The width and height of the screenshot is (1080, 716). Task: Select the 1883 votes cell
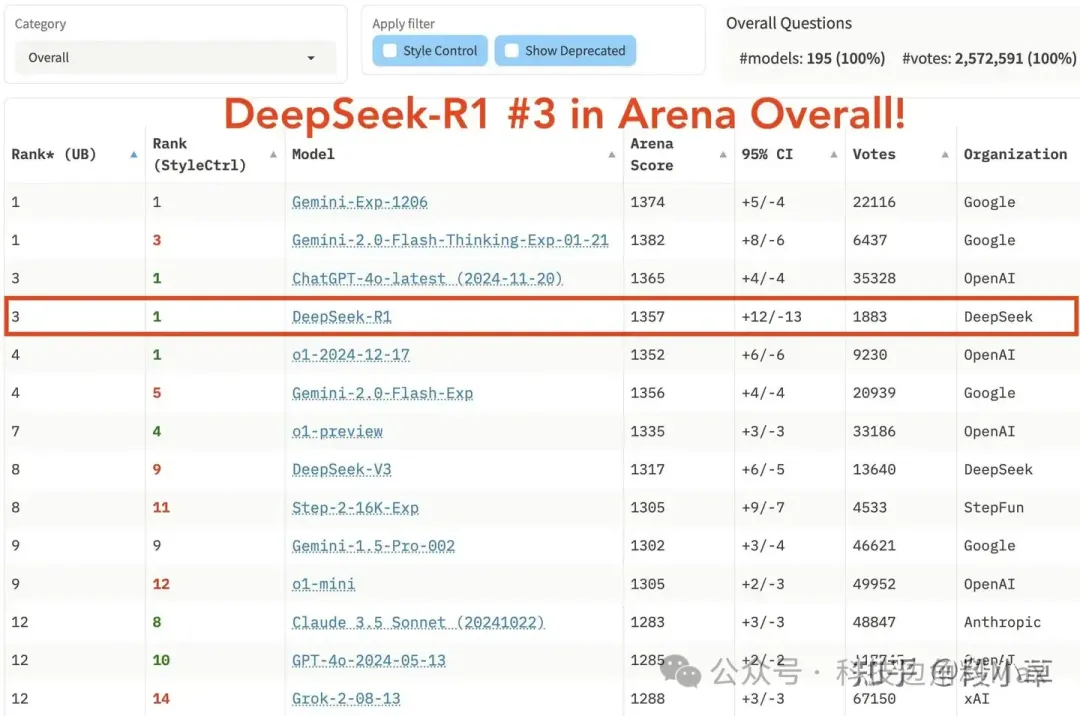point(870,317)
